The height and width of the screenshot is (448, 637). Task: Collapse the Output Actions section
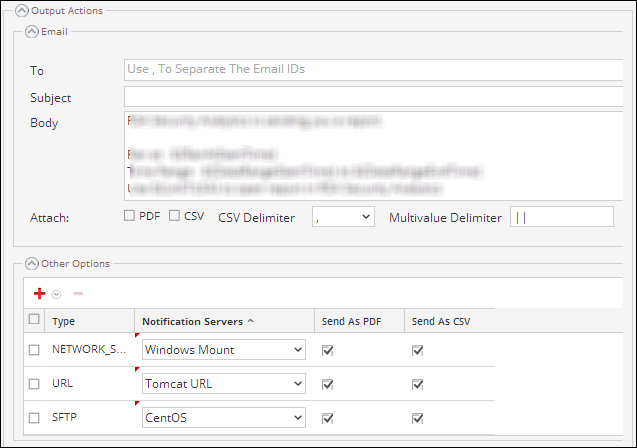point(22,11)
